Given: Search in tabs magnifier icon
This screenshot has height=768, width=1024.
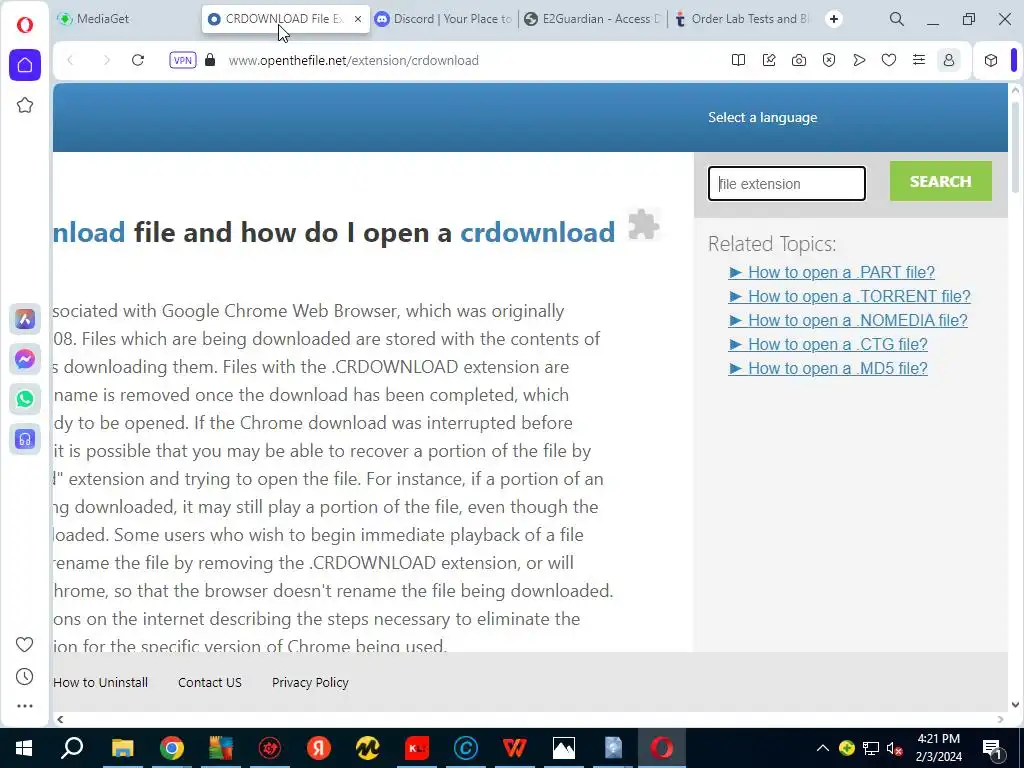Looking at the screenshot, I should click(897, 19).
